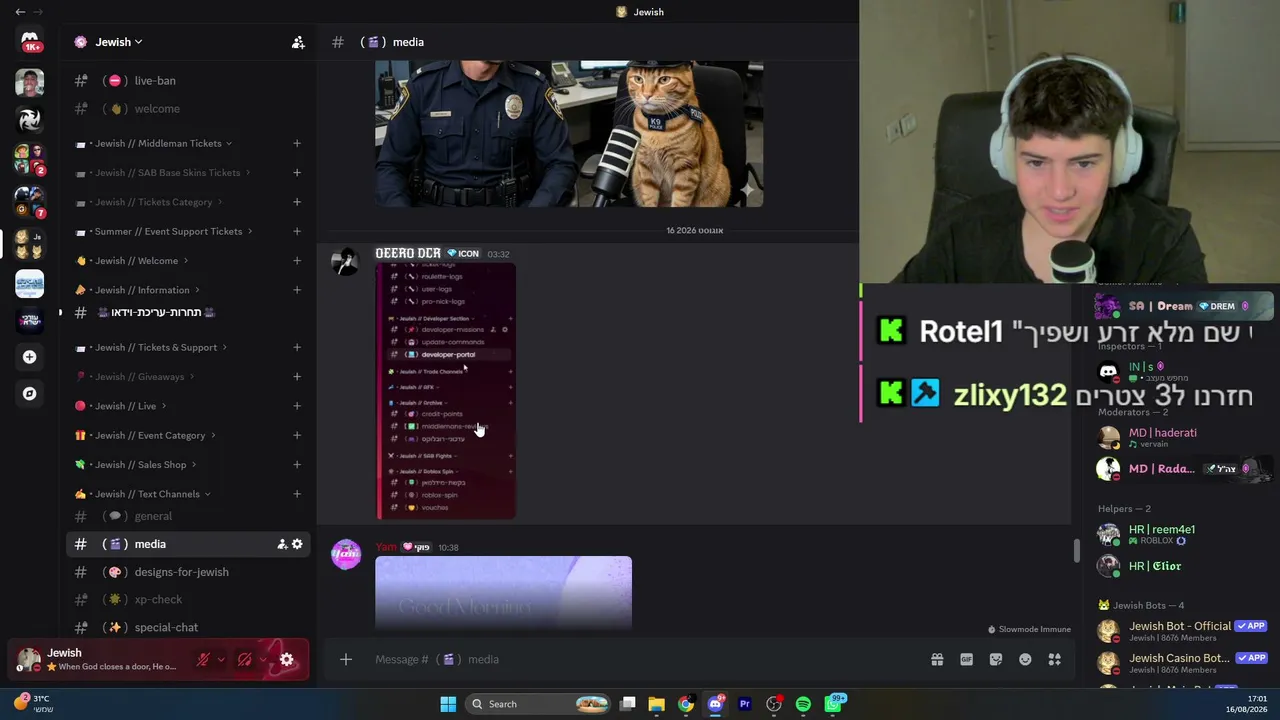The width and height of the screenshot is (1280, 720).
Task: Click the message attachment plus button
Action: [346, 659]
